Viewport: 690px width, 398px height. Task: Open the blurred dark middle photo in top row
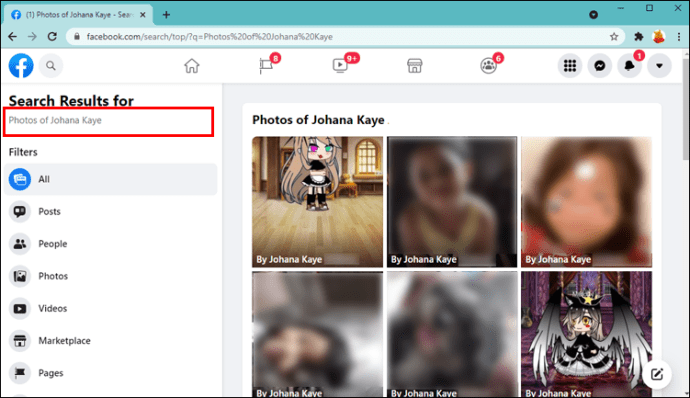pos(452,202)
